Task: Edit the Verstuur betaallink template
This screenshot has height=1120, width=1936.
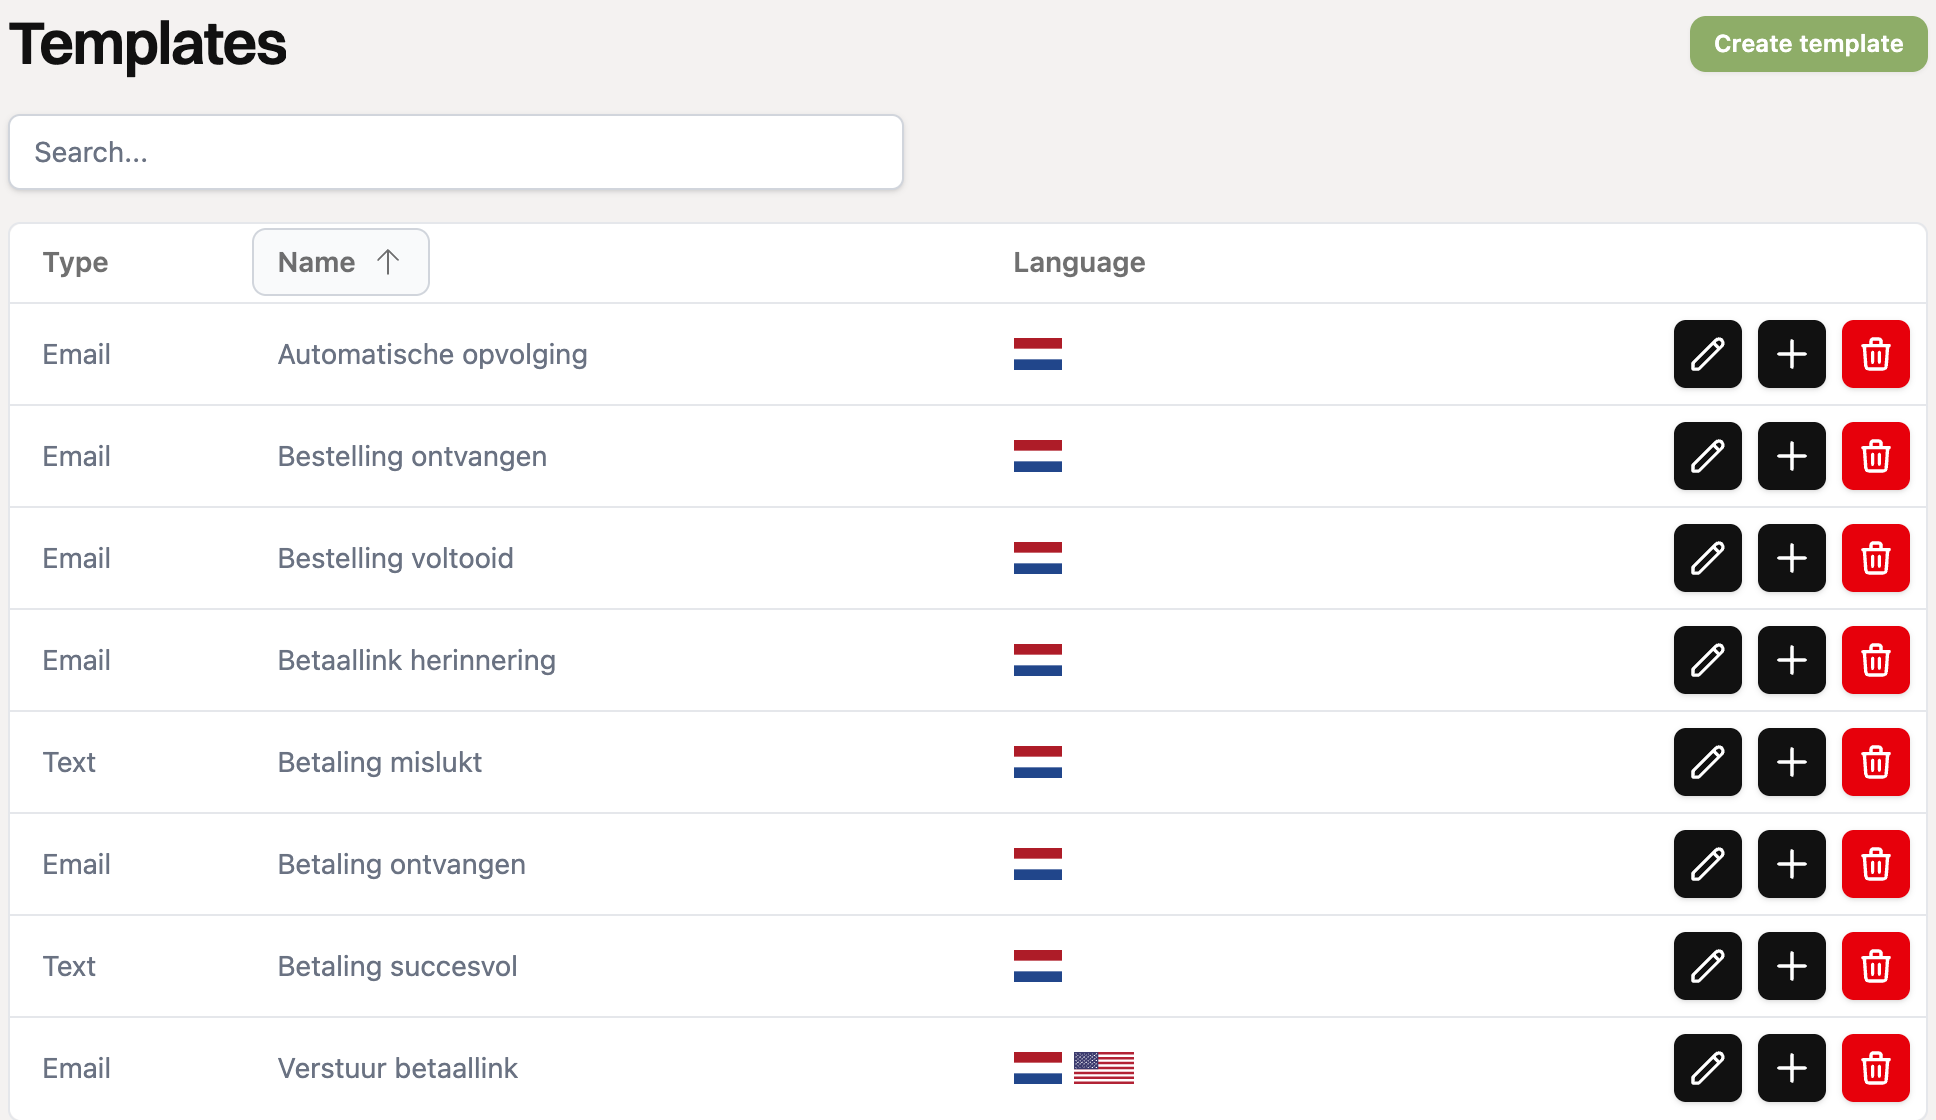Action: [x=1708, y=1068]
